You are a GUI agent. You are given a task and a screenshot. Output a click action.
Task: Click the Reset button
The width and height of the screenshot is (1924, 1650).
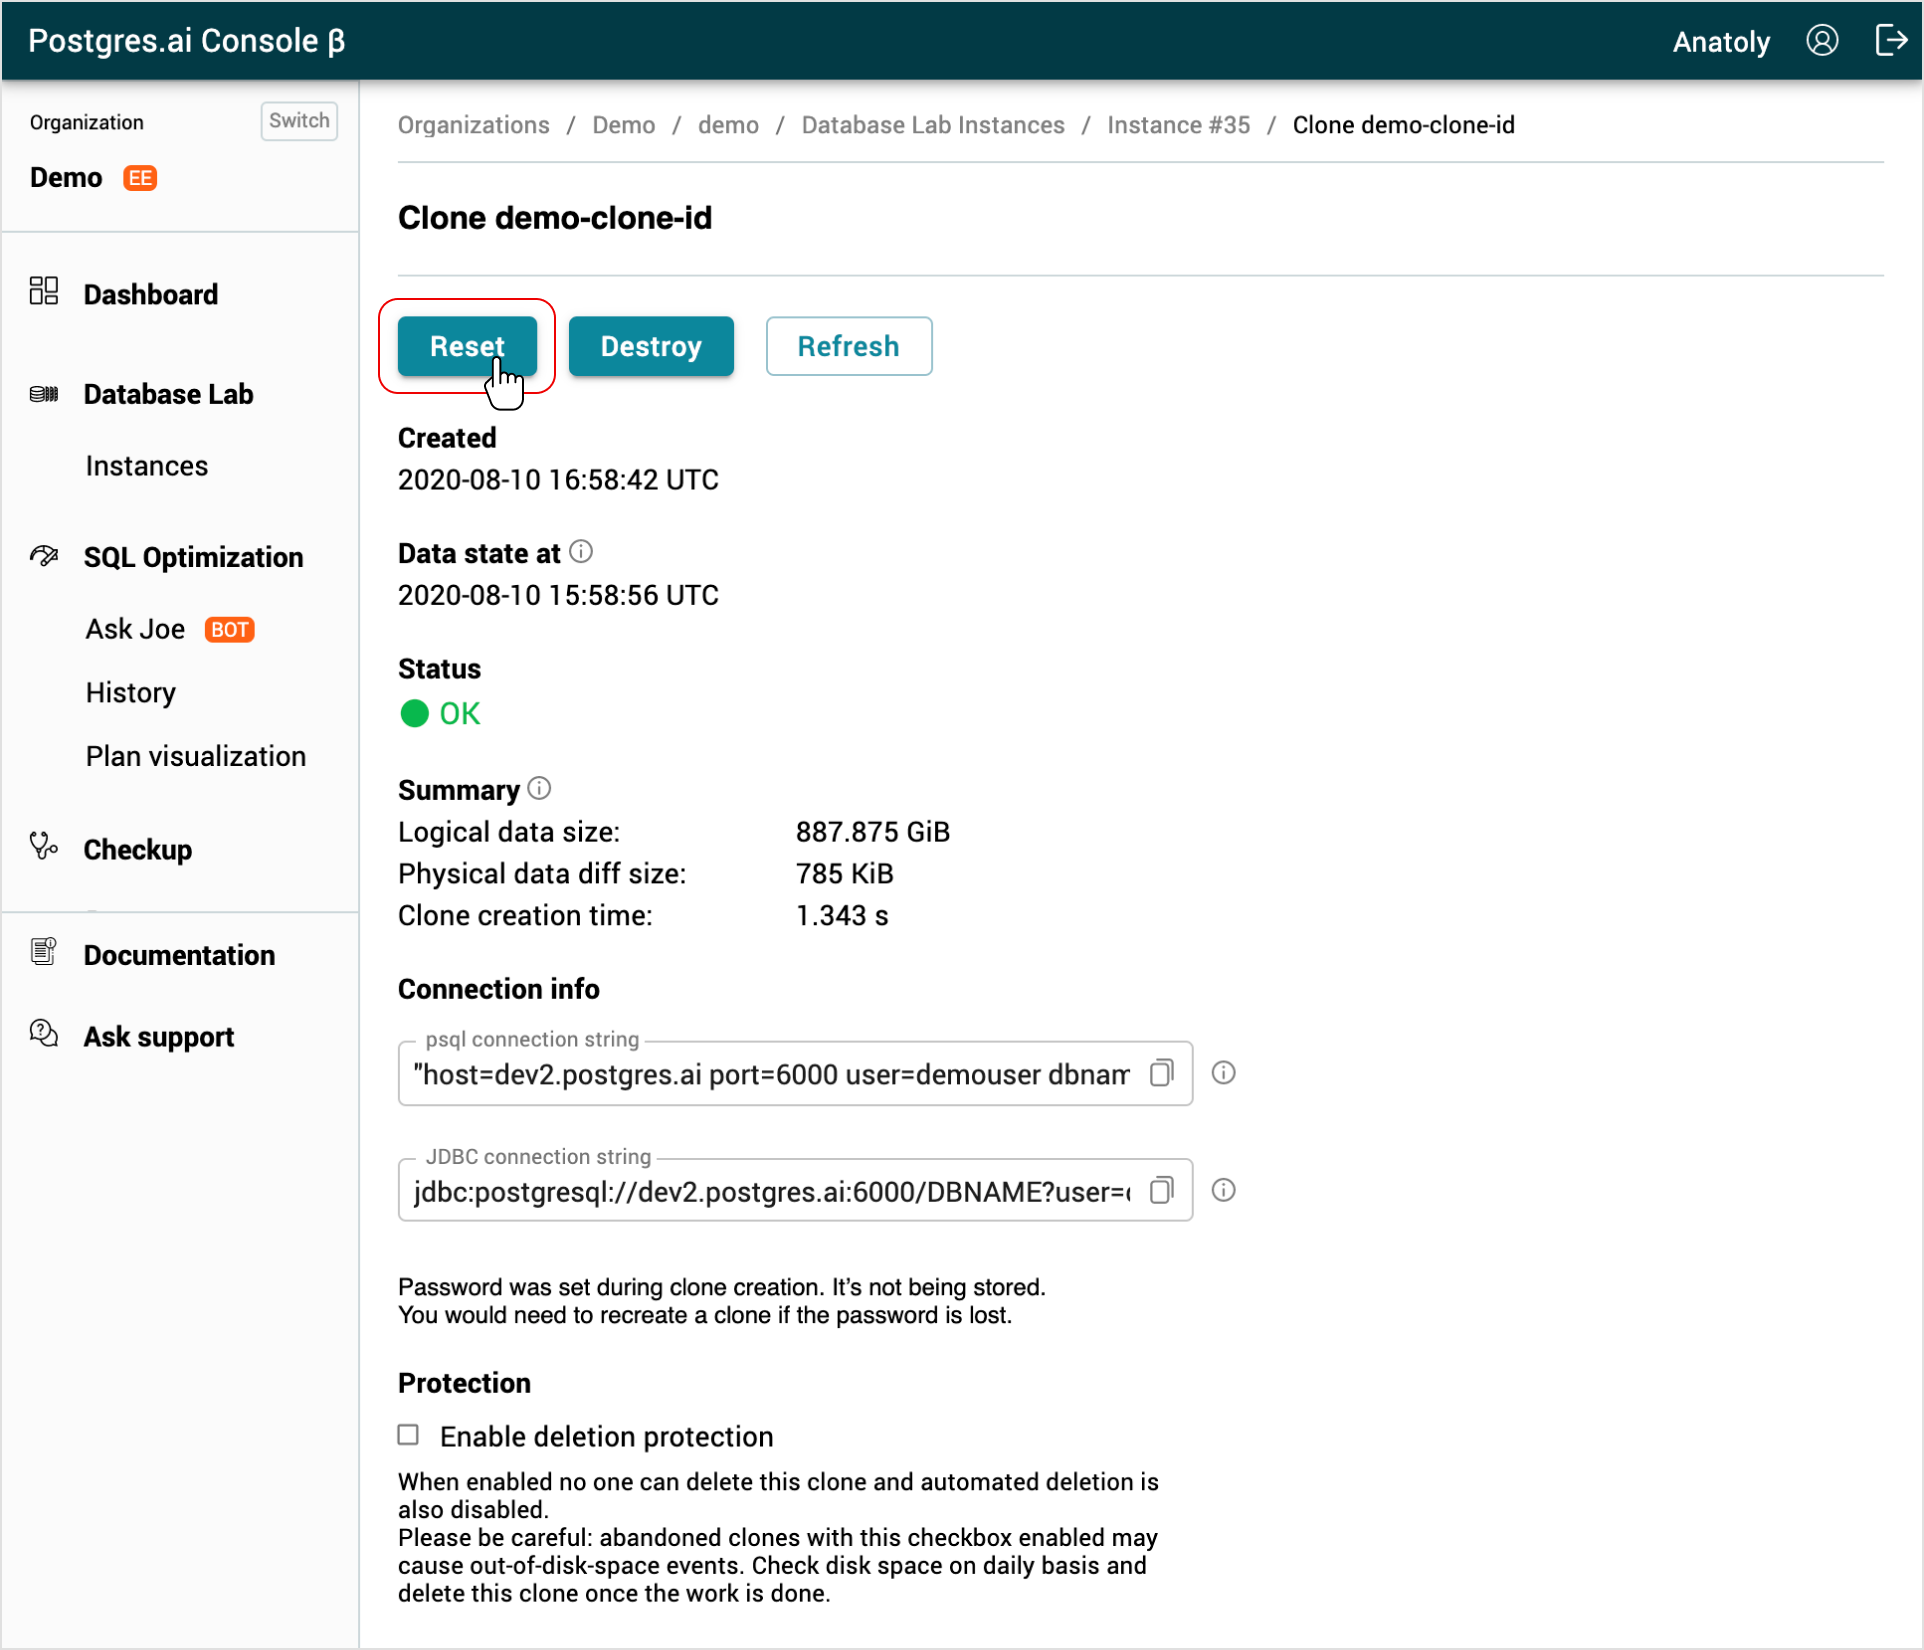[x=467, y=346]
